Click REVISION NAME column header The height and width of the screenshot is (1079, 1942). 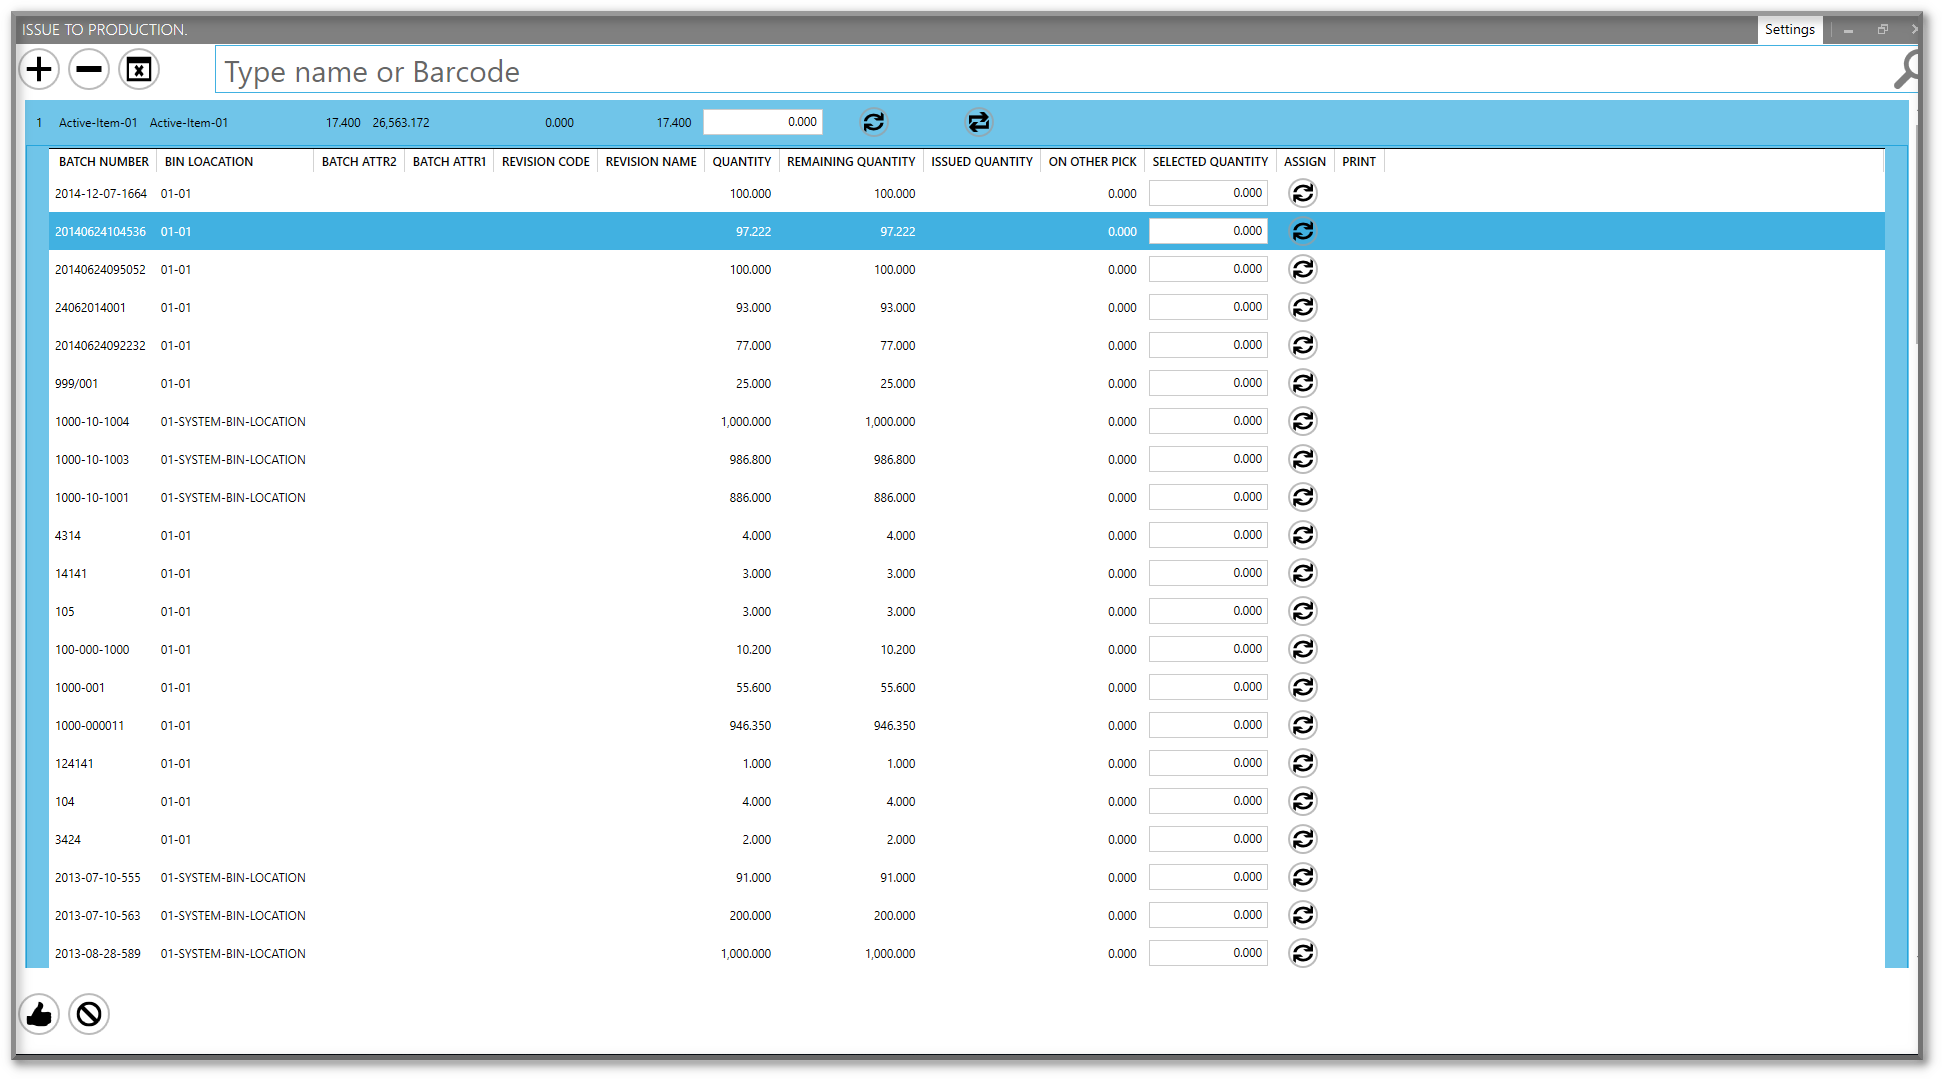point(651,161)
